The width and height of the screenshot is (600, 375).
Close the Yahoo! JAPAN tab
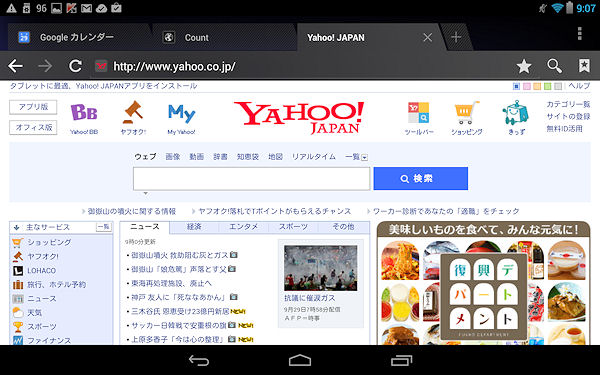[x=427, y=37]
